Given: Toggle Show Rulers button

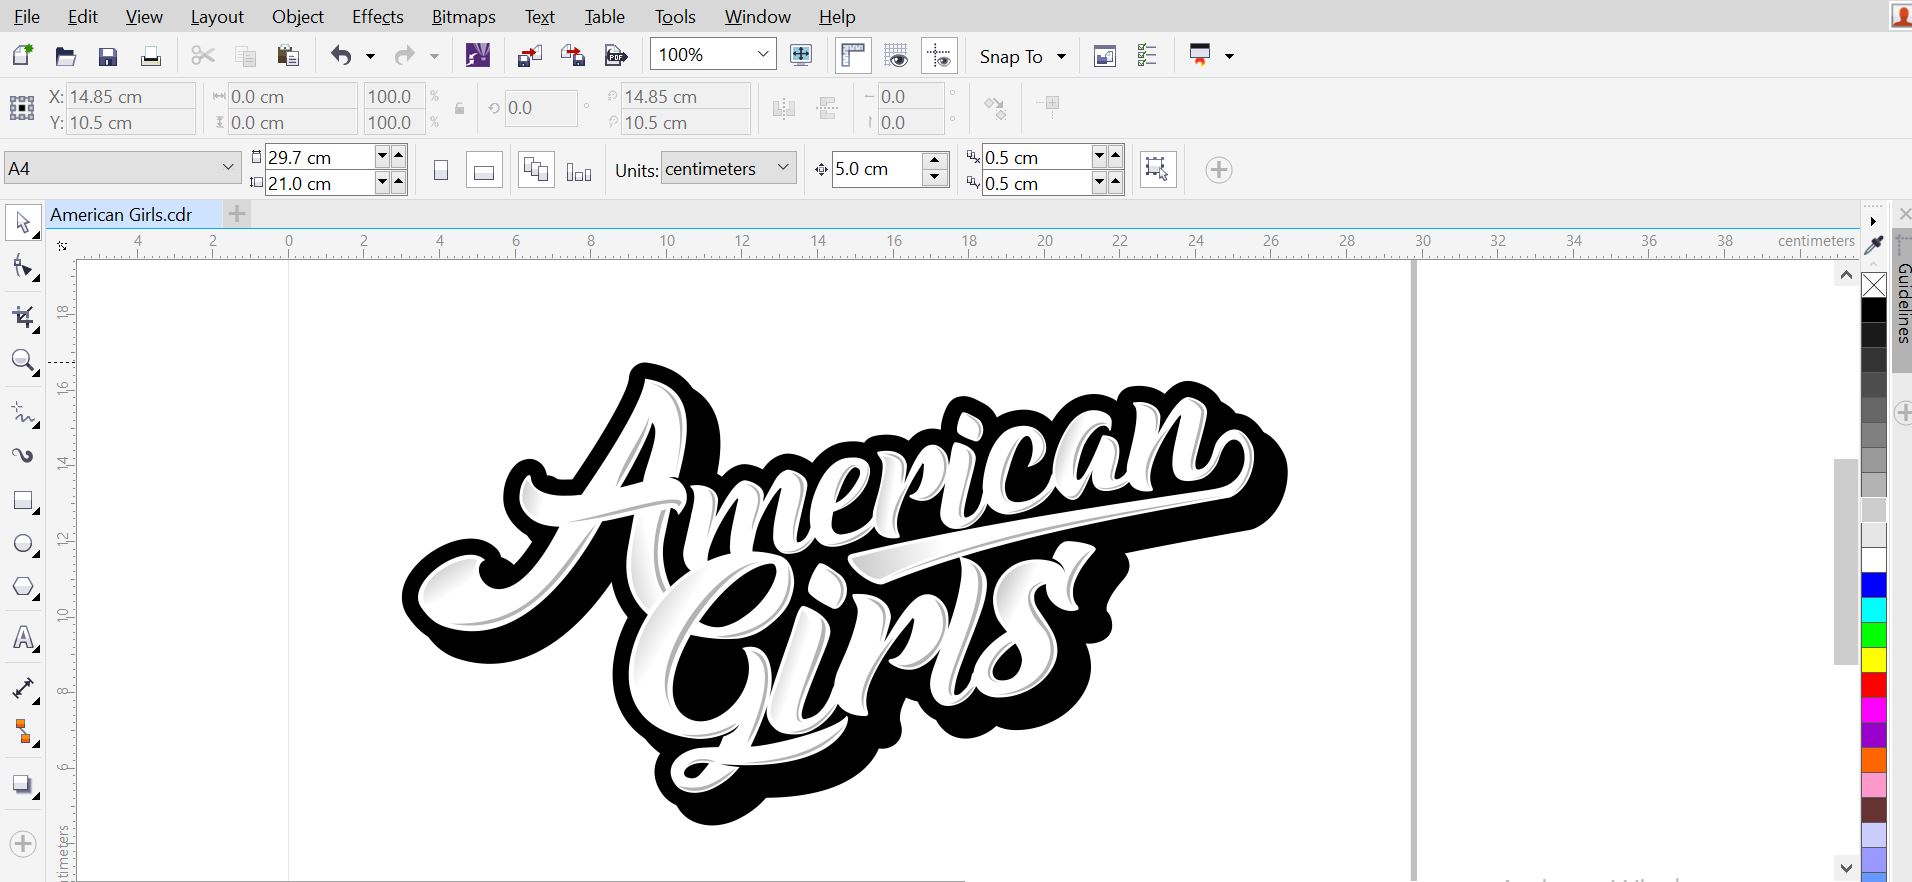Looking at the screenshot, I should [853, 56].
